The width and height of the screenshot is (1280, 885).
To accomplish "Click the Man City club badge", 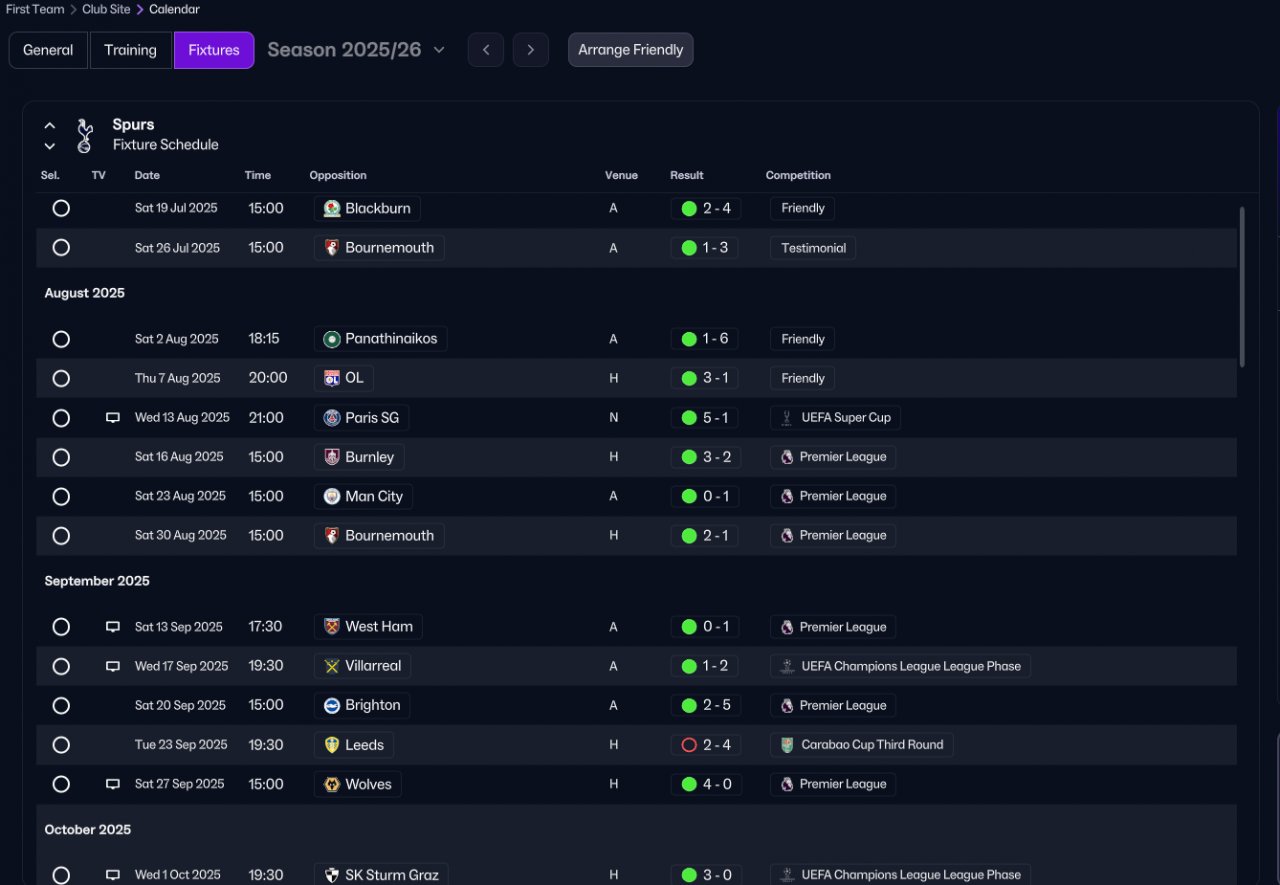I will point(332,496).
